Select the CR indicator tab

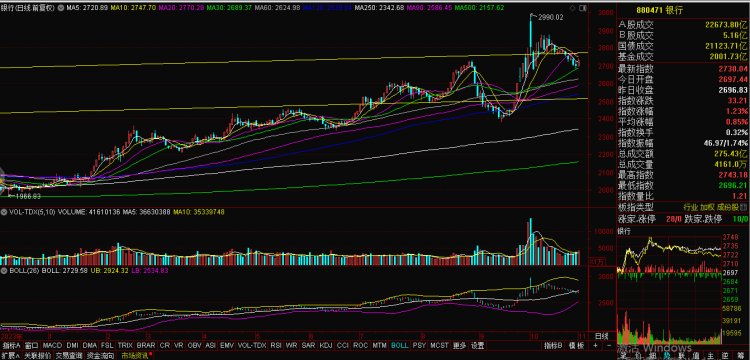[x=165, y=345]
